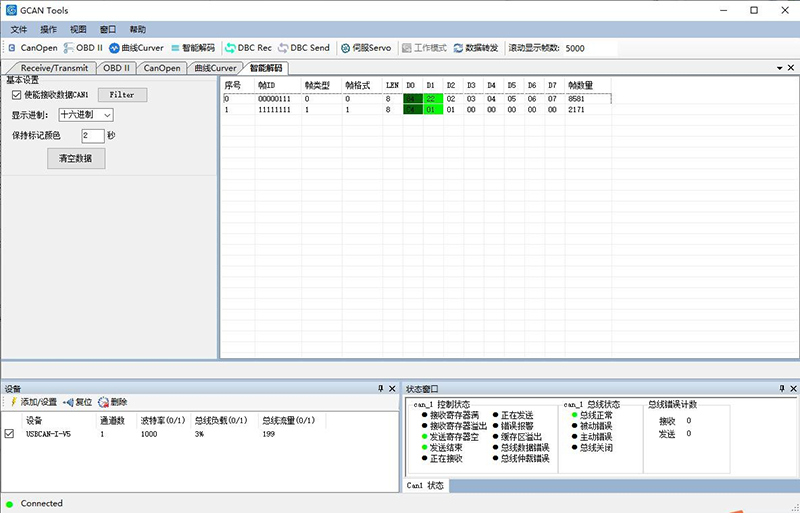
Task: Open the tab list dropdown arrow beside tabs
Action: [778, 68]
